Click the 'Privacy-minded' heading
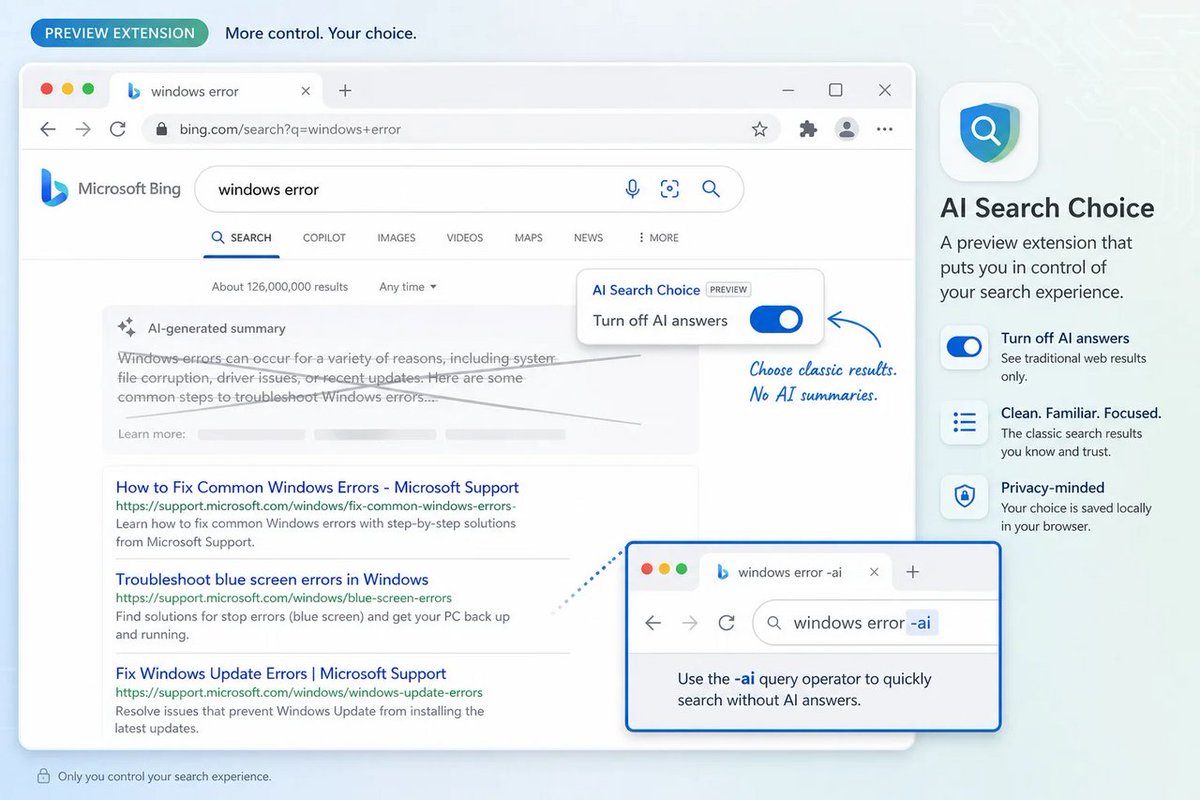Image resolution: width=1200 pixels, height=800 pixels. click(x=1053, y=488)
